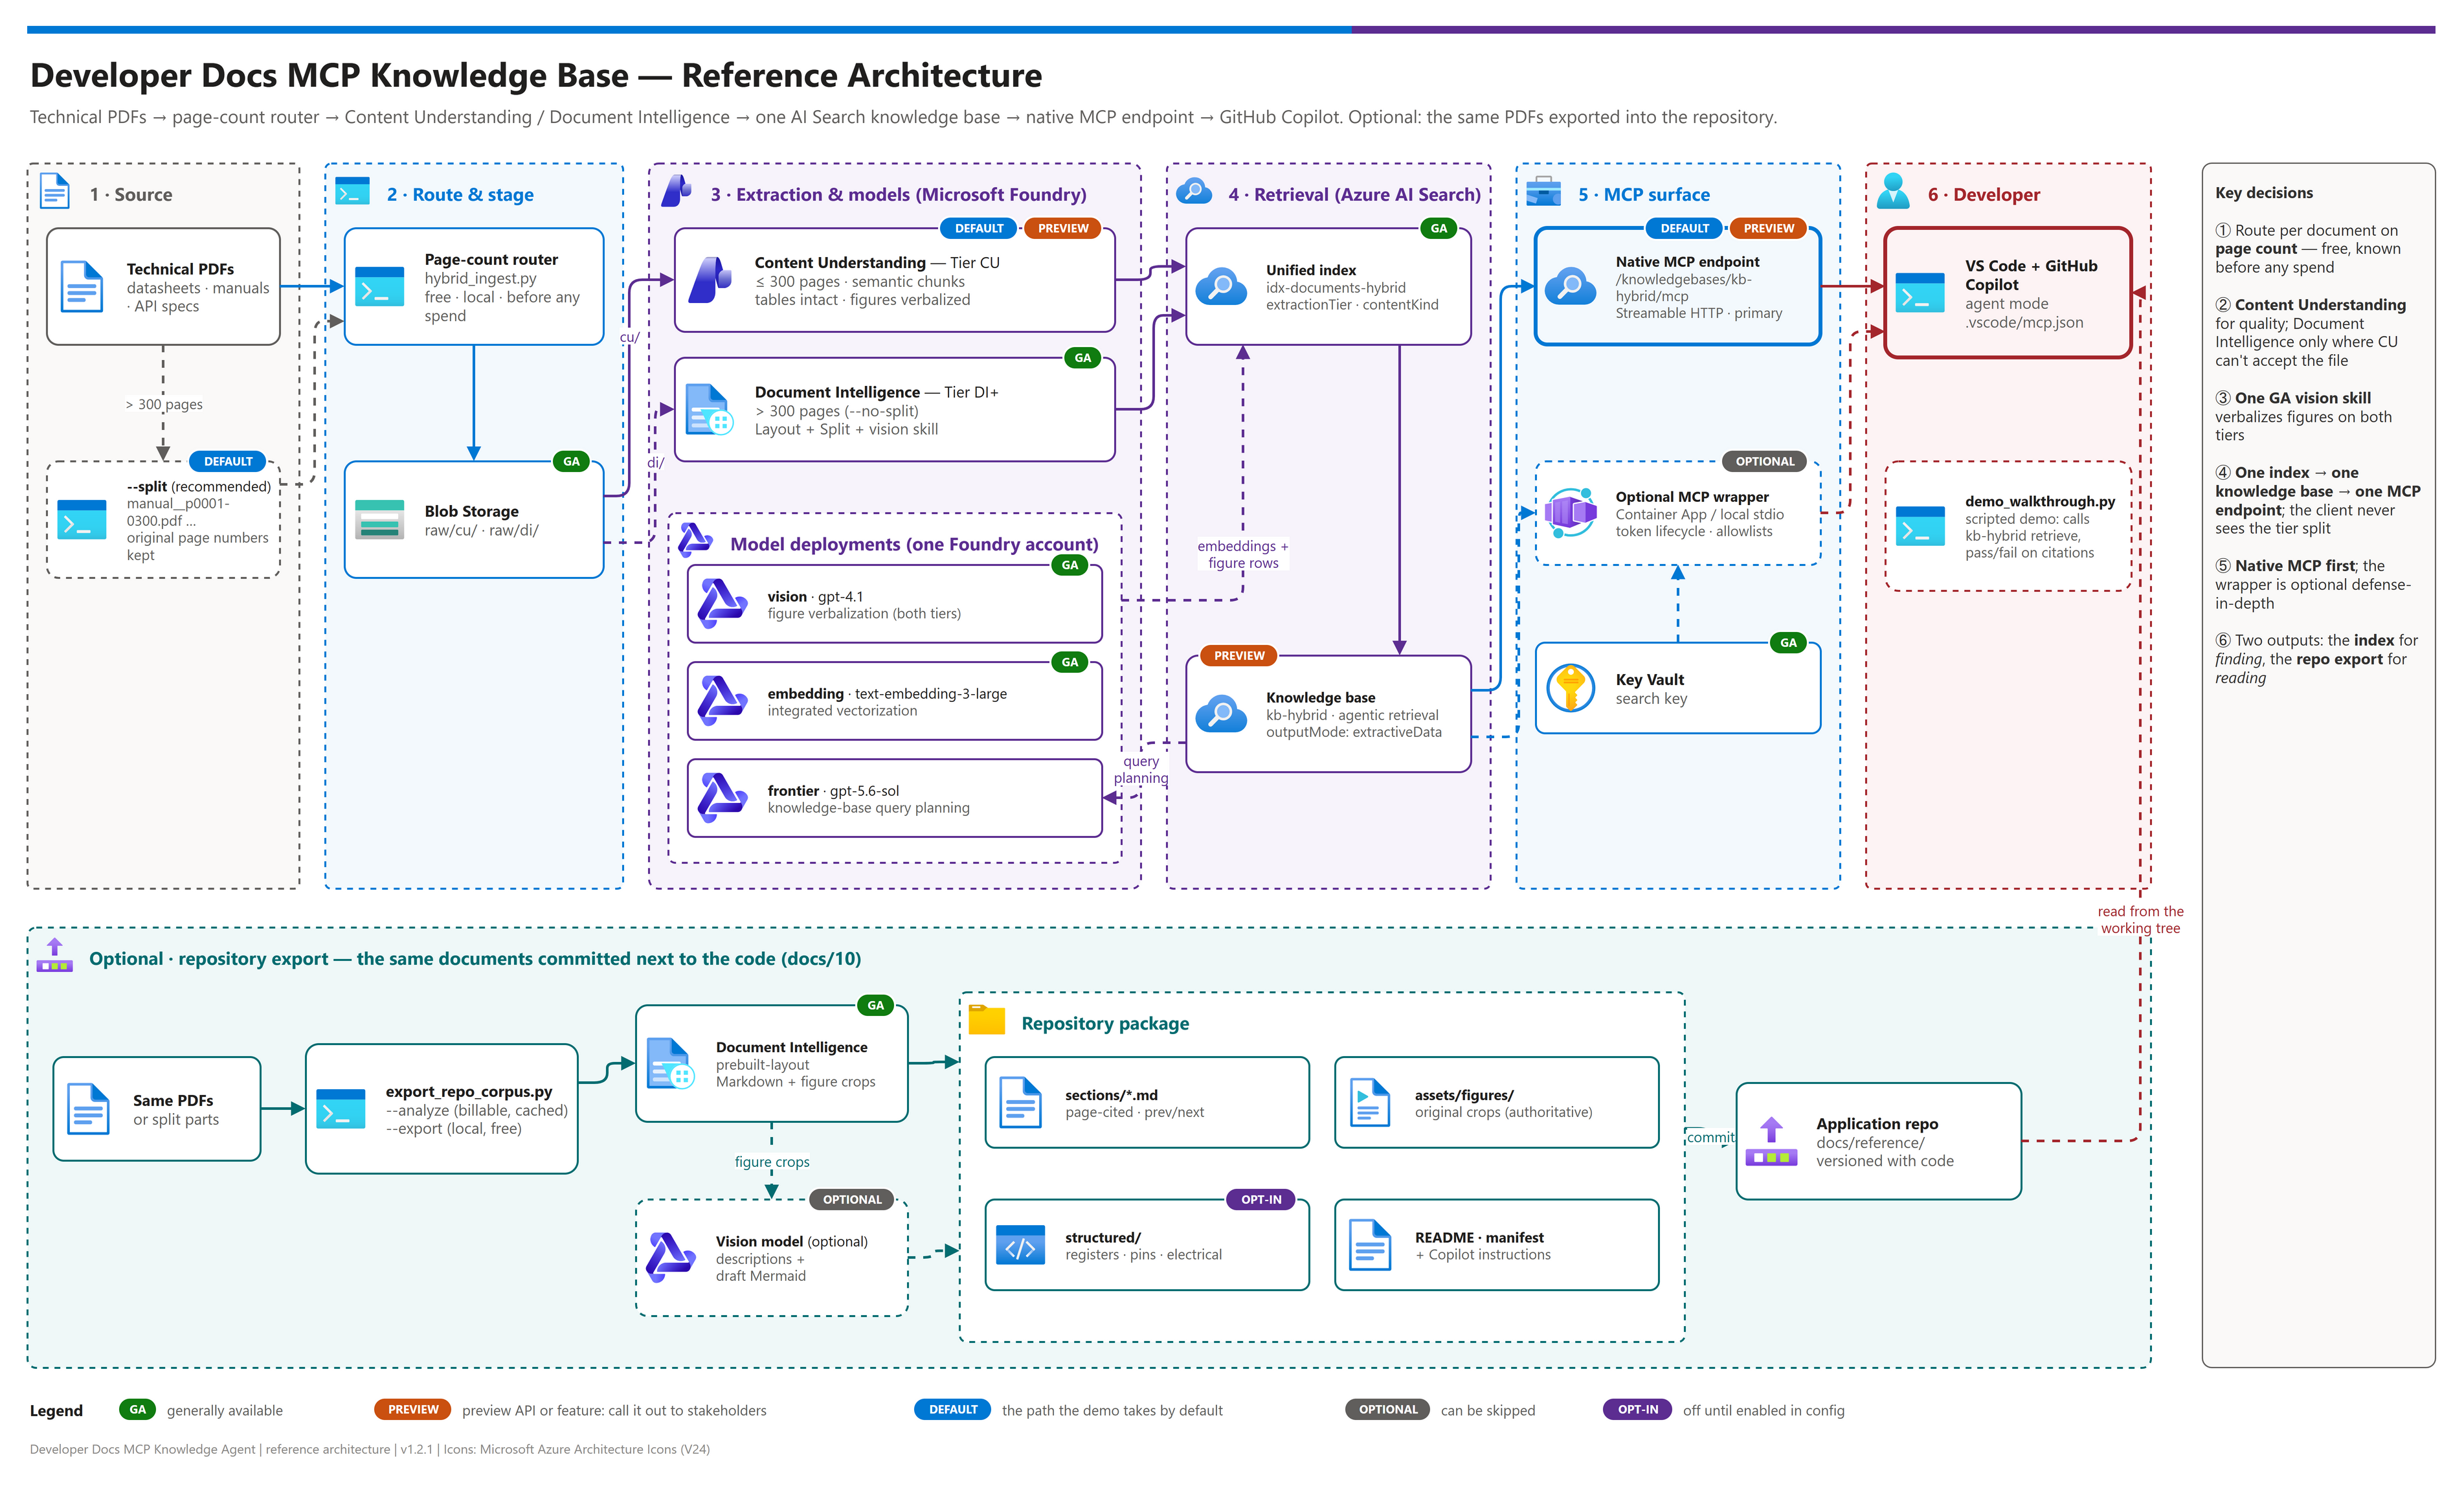
Task: Select the Native MCP endpoint icon
Action: [x=1571, y=286]
